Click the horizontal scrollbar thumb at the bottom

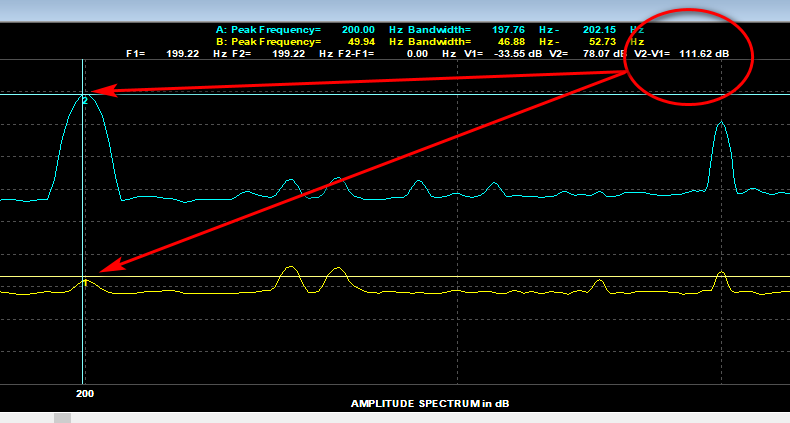coord(62,418)
